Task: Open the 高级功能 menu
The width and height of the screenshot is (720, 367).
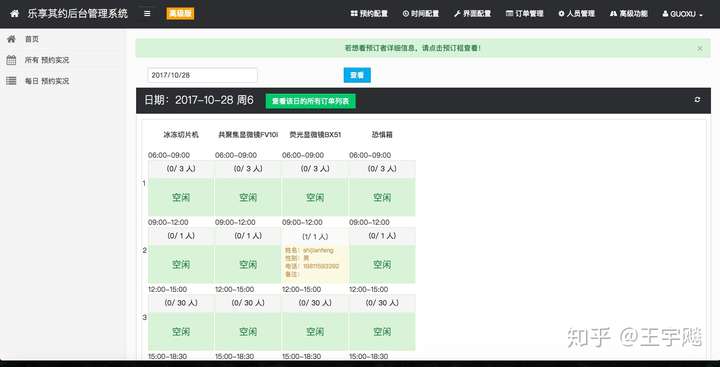Action: (x=629, y=14)
